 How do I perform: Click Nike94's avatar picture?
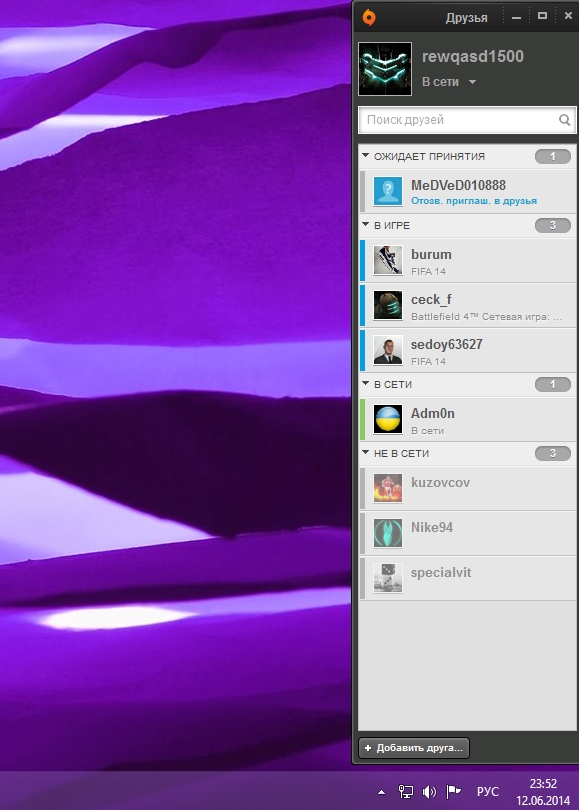388,534
